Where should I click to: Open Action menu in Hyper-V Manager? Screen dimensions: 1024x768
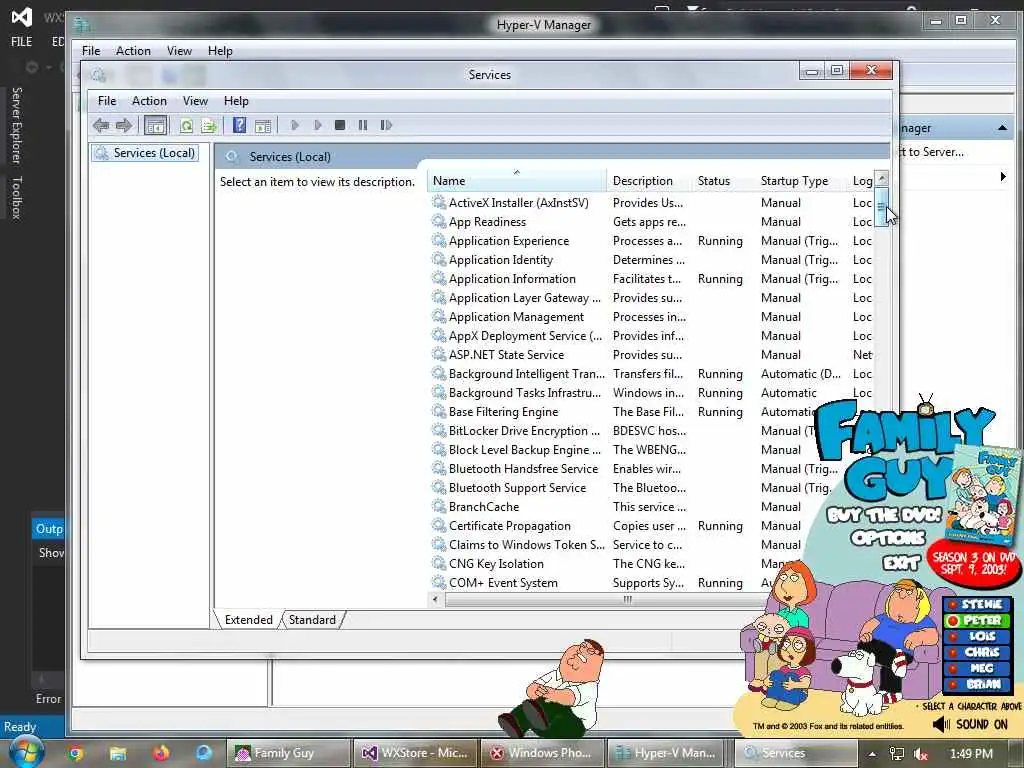tap(133, 51)
